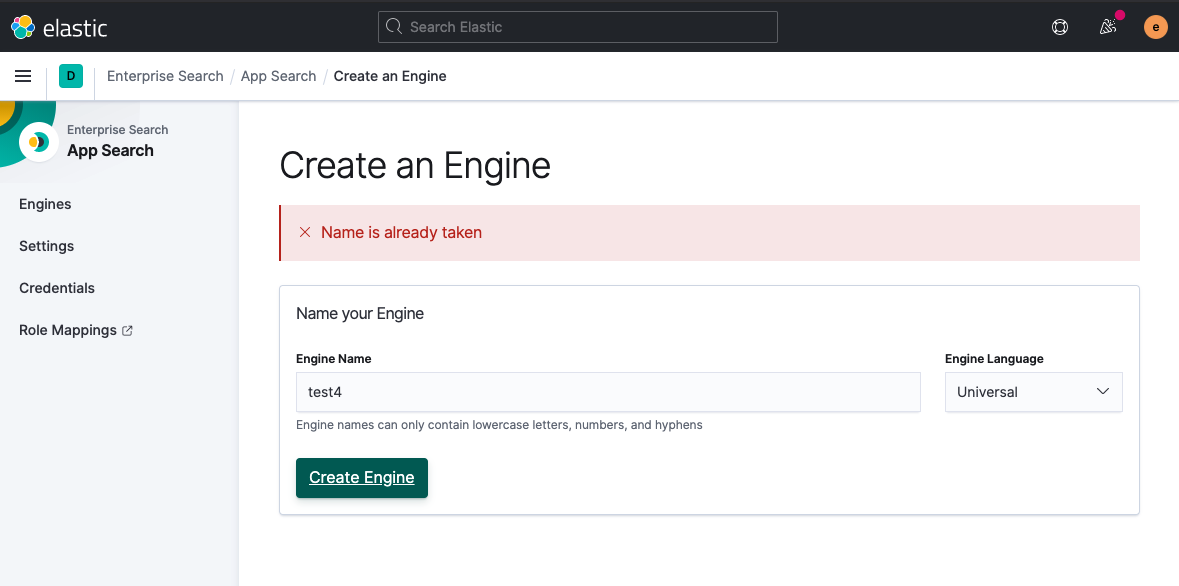This screenshot has width=1179, height=586.
Task: Open Settings in the sidebar
Action: click(47, 246)
